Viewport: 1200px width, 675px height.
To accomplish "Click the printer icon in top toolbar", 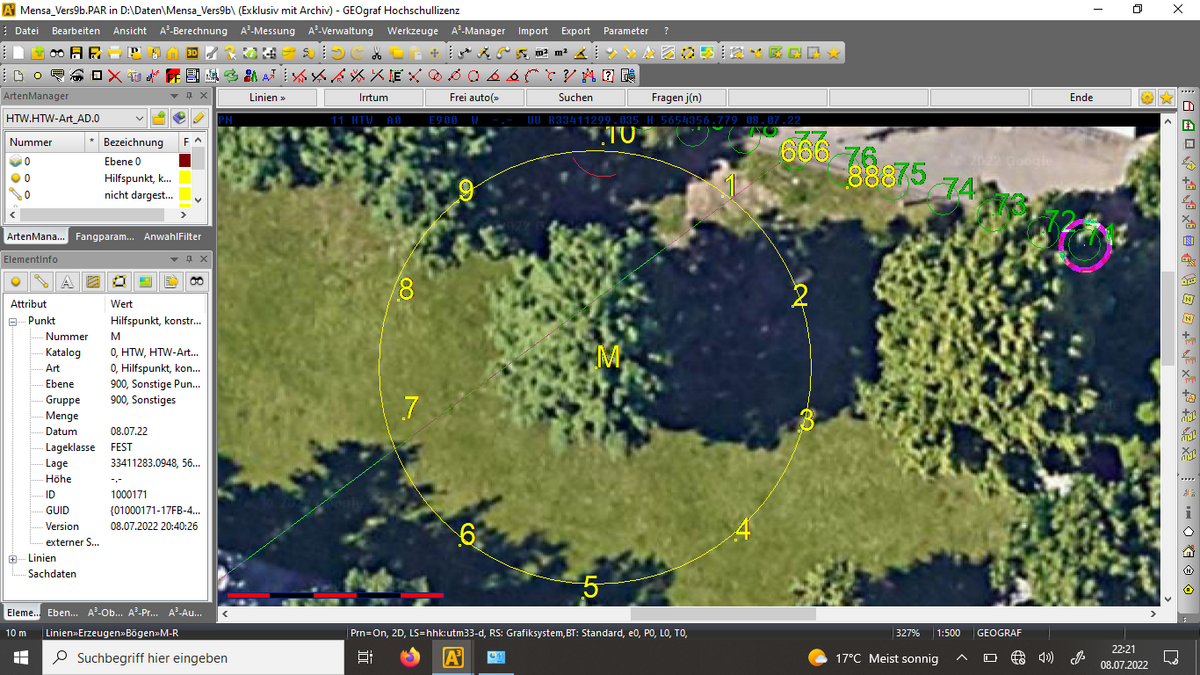I will click(115, 53).
